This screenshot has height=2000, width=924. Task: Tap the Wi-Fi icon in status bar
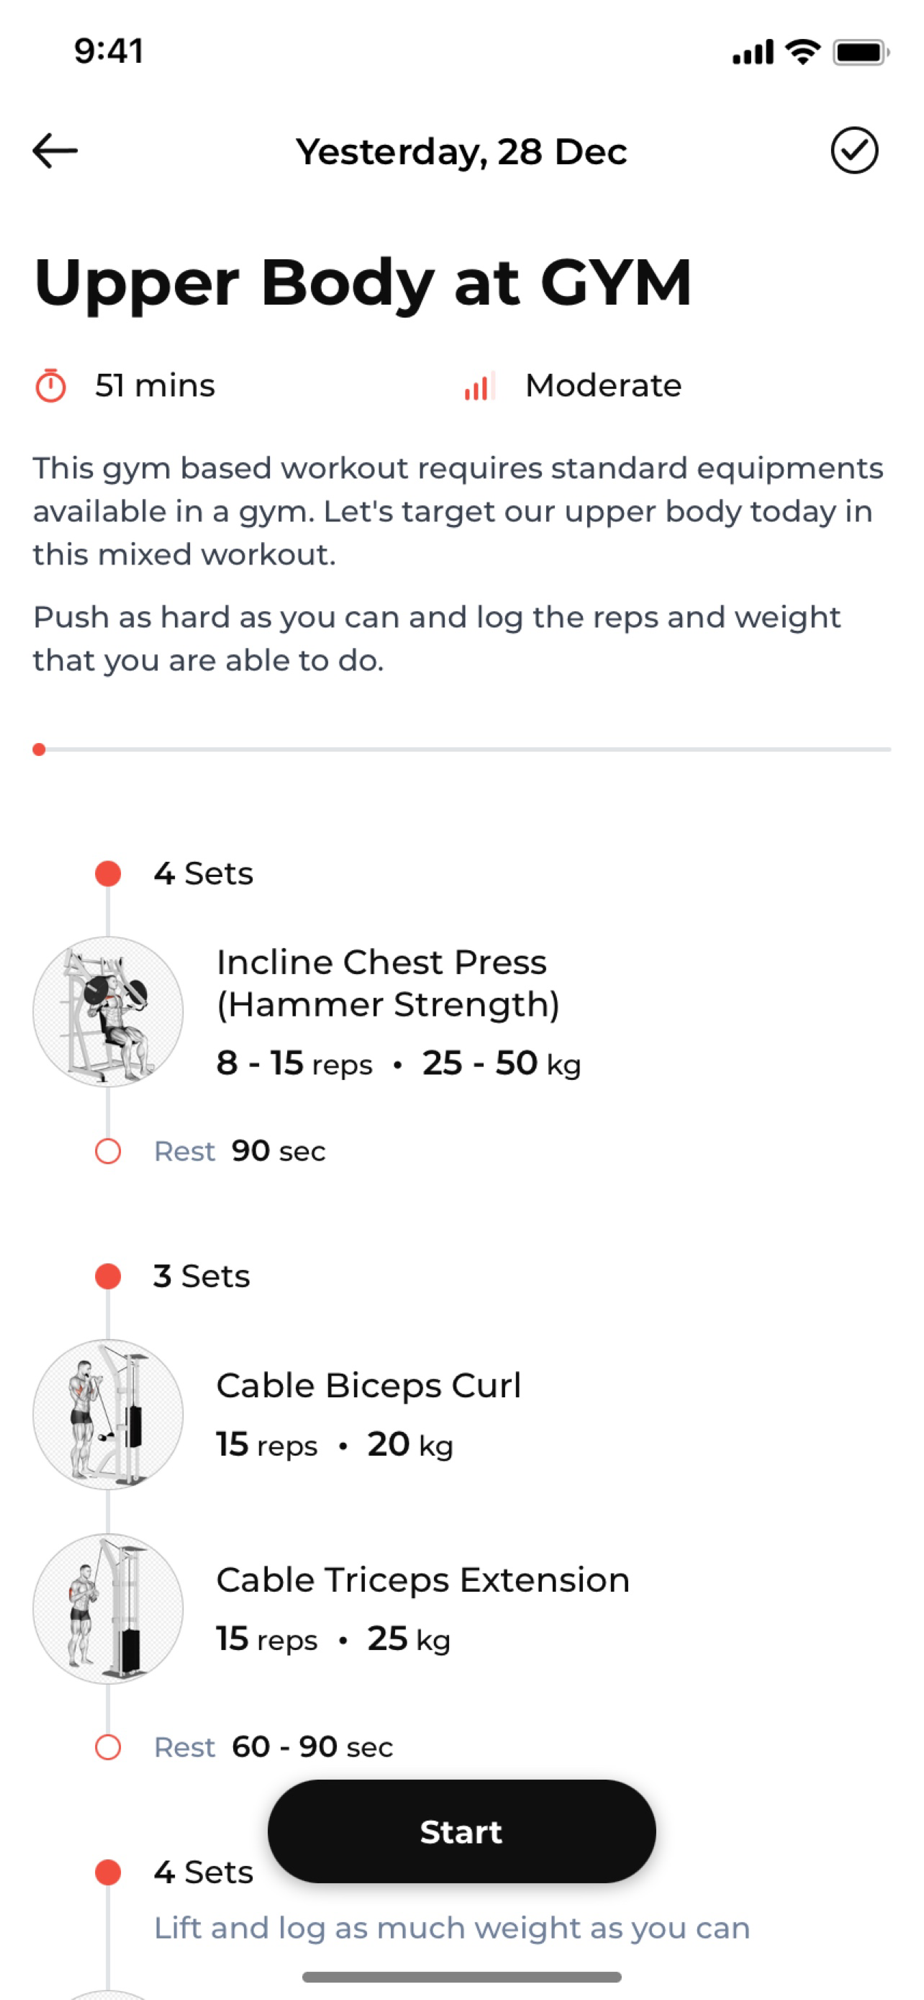pyautogui.click(x=802, y=52)
